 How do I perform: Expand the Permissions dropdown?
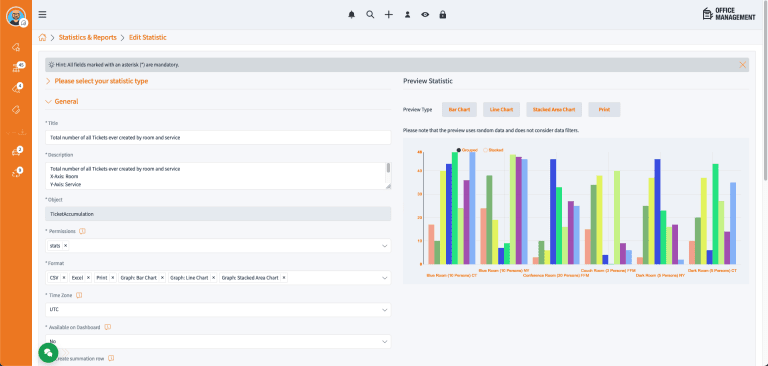click(x=218, y=245)
